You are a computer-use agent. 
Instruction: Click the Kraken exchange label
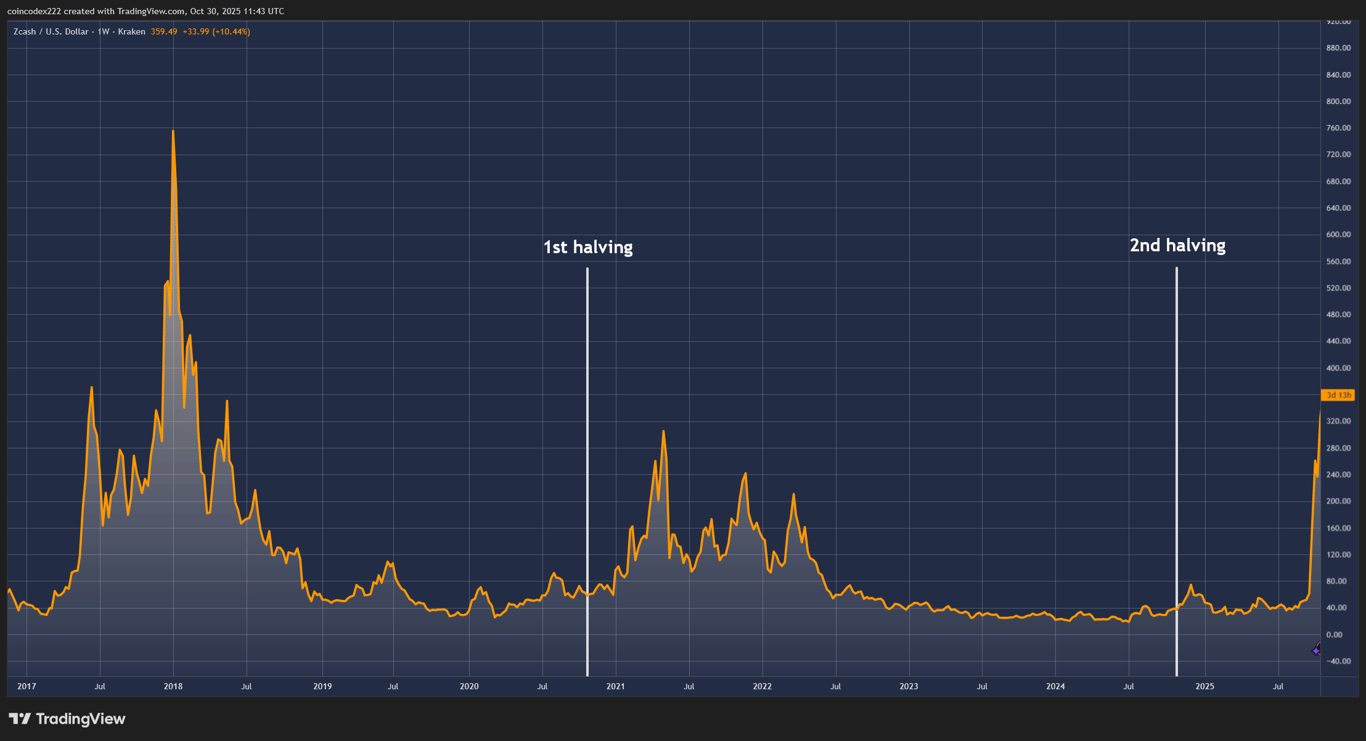[132, 31]
